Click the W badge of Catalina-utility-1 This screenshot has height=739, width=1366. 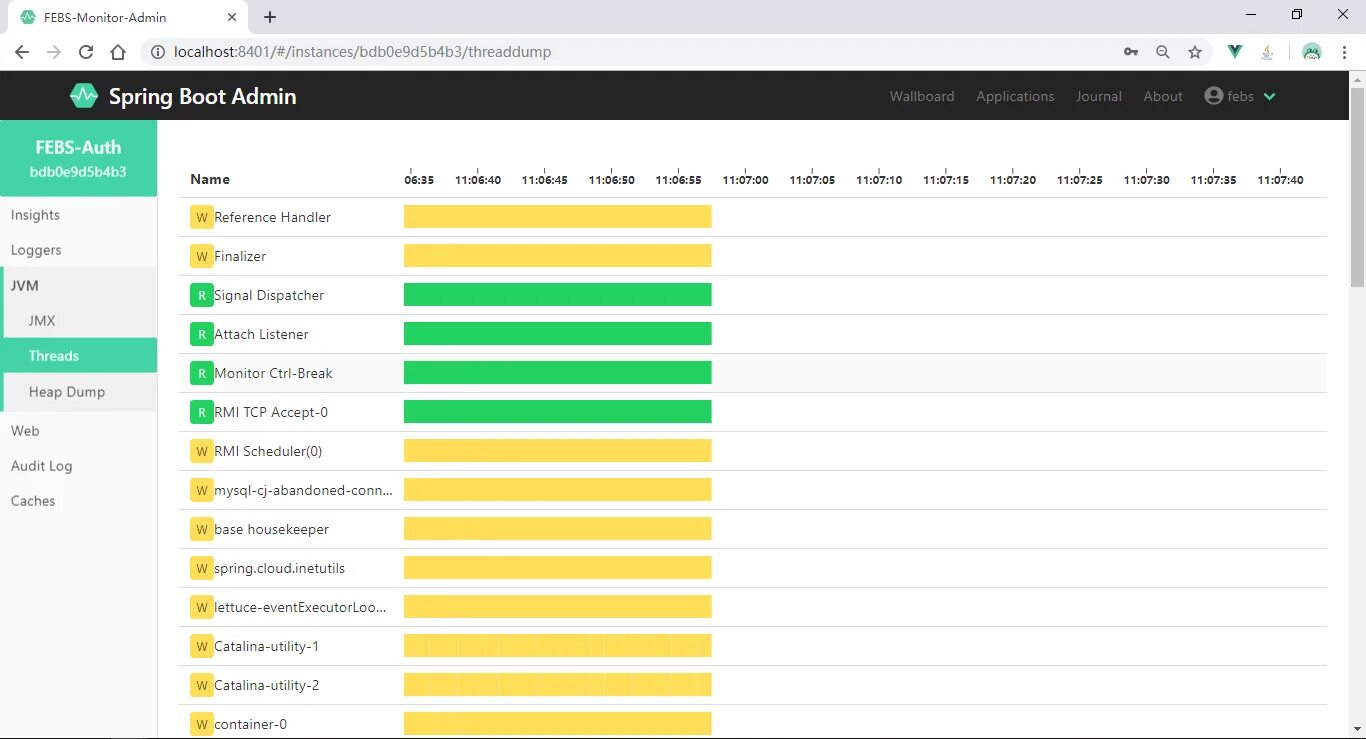[x=202, y=646]
